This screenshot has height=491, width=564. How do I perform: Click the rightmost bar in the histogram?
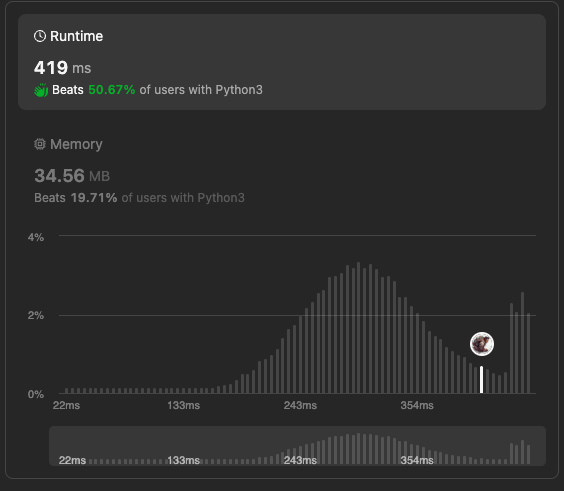click(528, 353)
